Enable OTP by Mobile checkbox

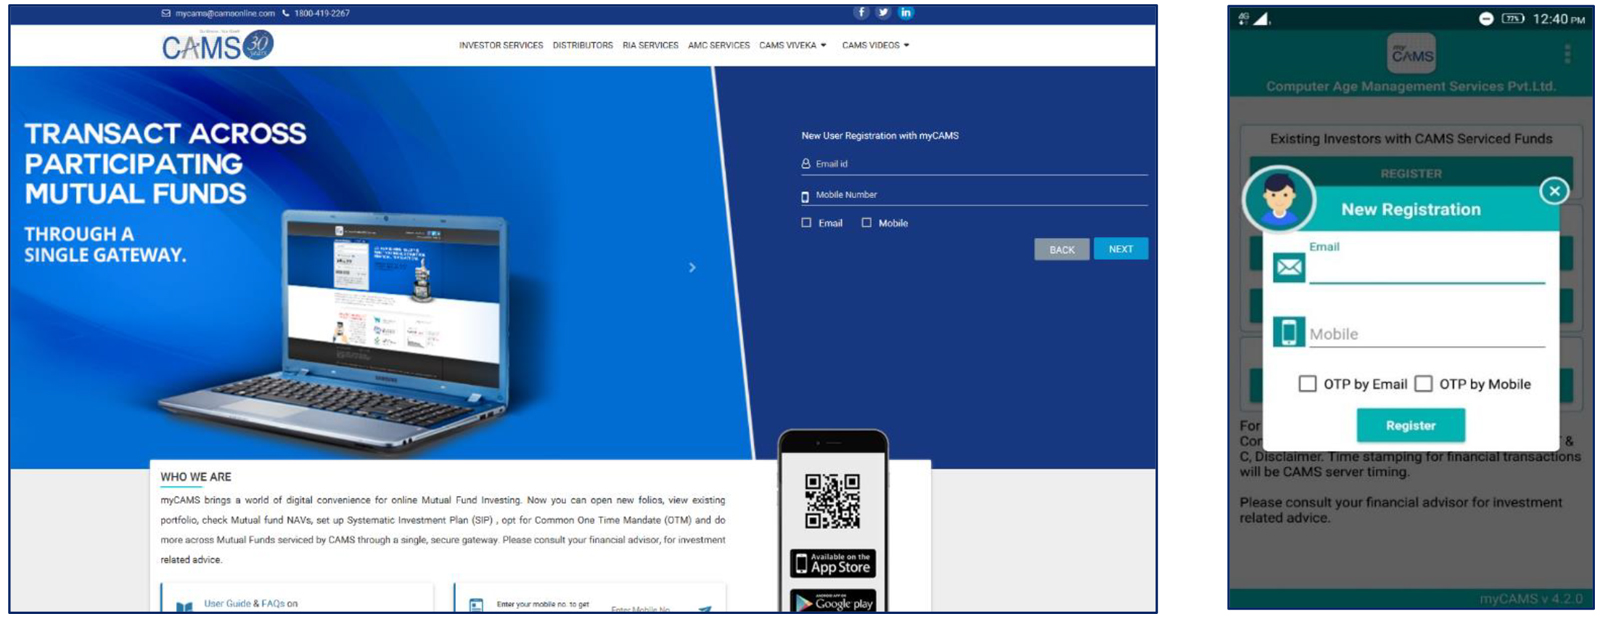1423,384
